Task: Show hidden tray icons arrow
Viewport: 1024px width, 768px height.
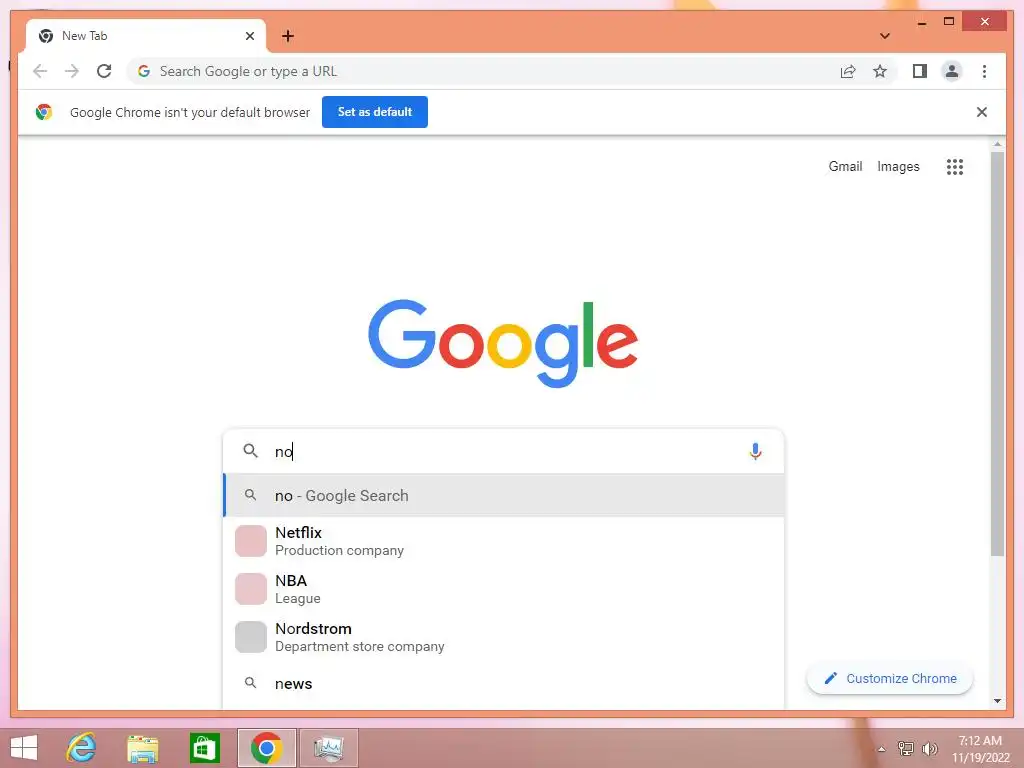Action: click(x=881, y=749)
